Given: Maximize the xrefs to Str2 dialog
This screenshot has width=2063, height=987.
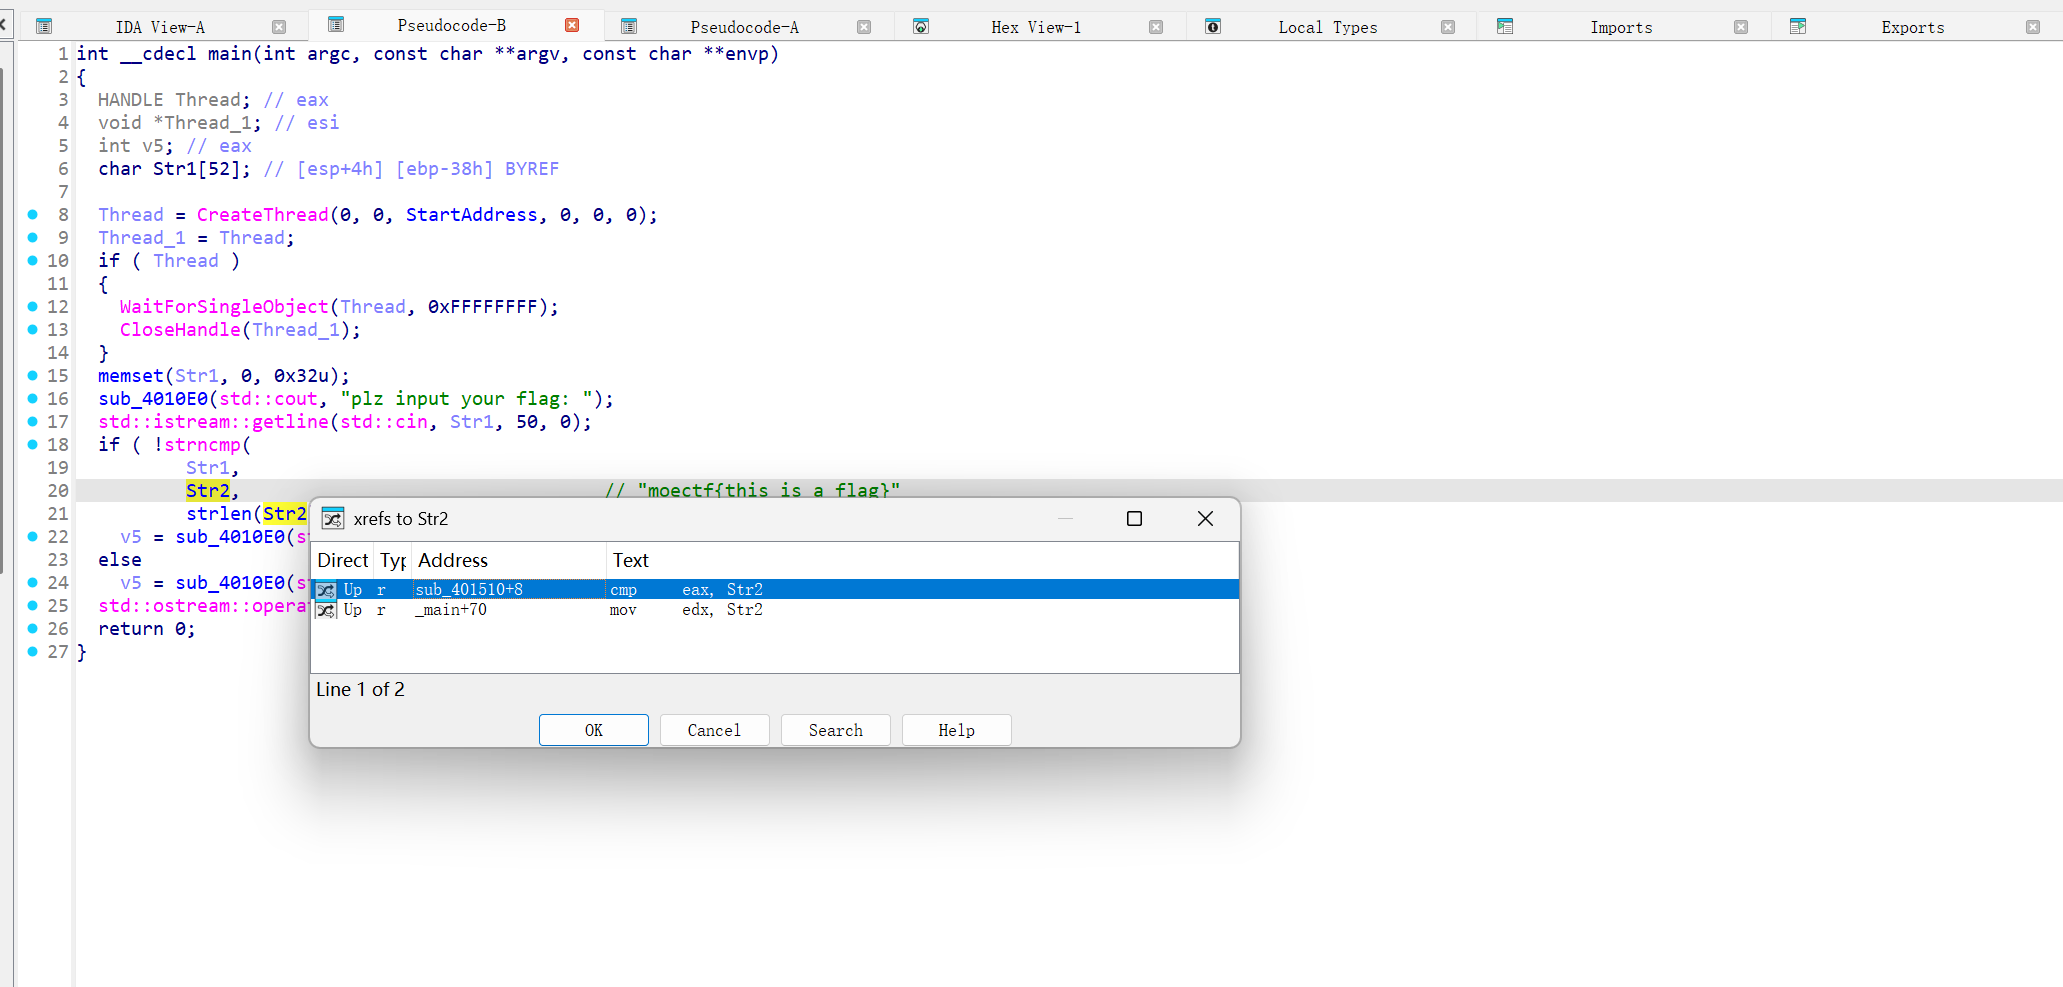Looking at the screenshot, I should tap(1134, 519).
